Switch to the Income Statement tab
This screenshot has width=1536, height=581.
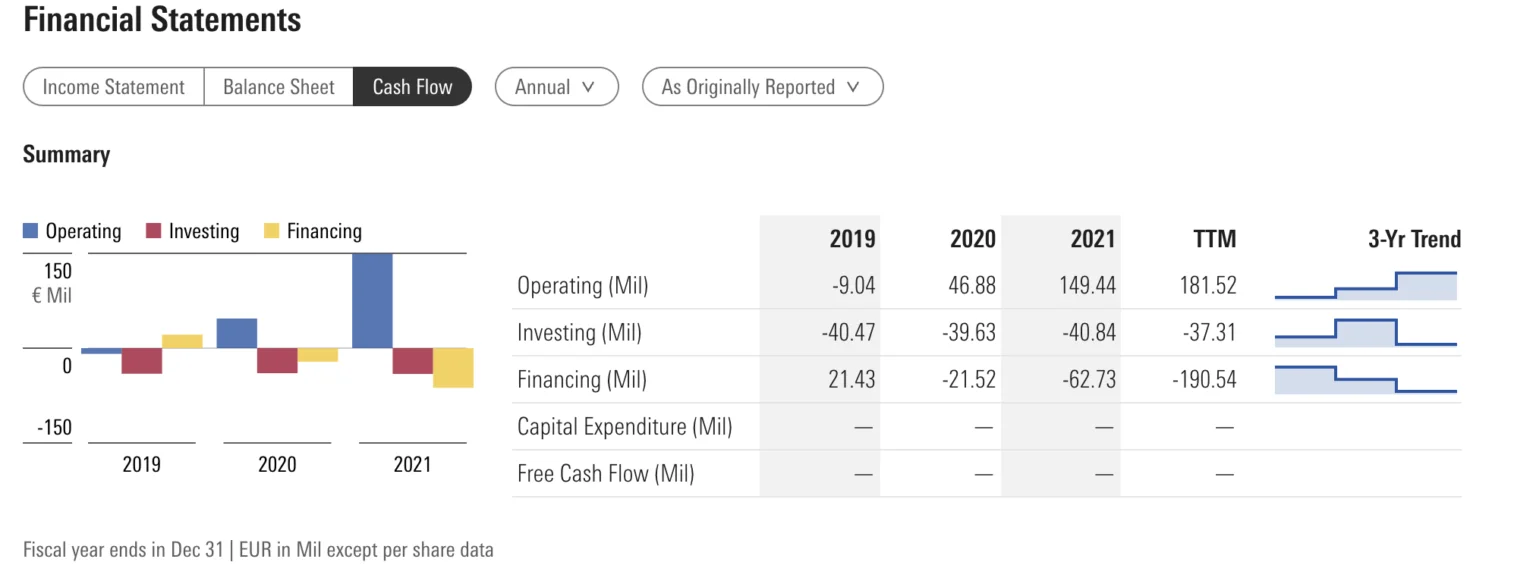113,87
